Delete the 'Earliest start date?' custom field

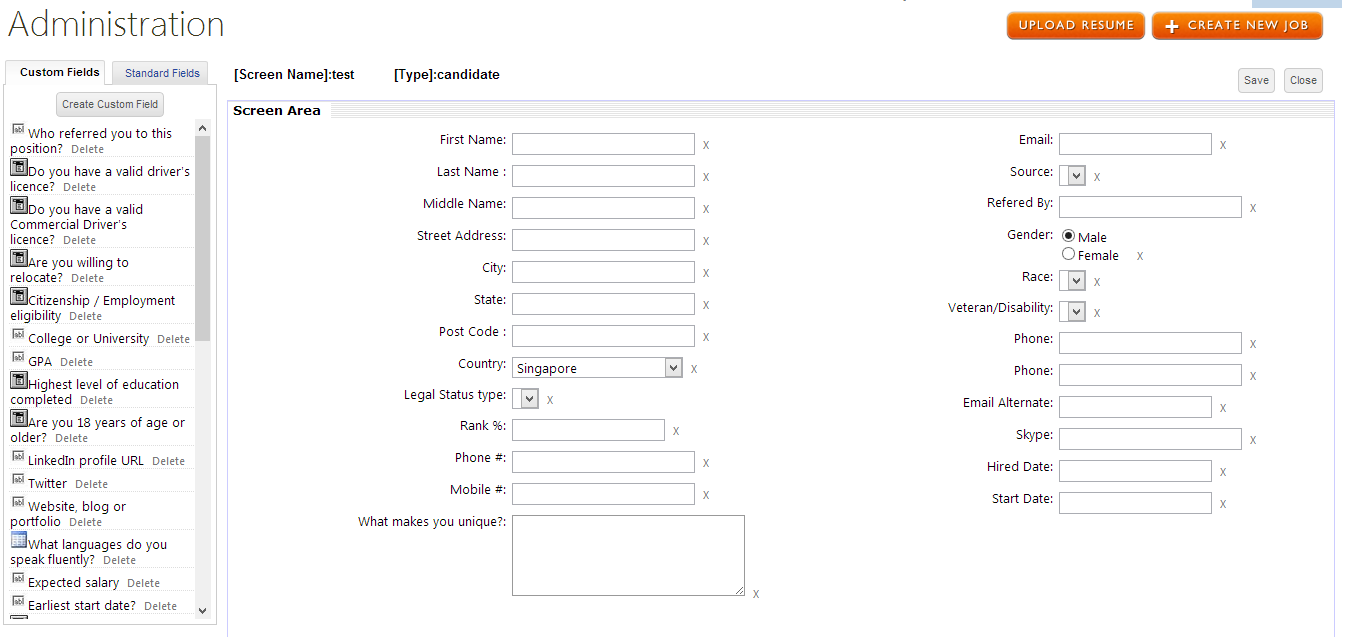(x=160, y=607)
